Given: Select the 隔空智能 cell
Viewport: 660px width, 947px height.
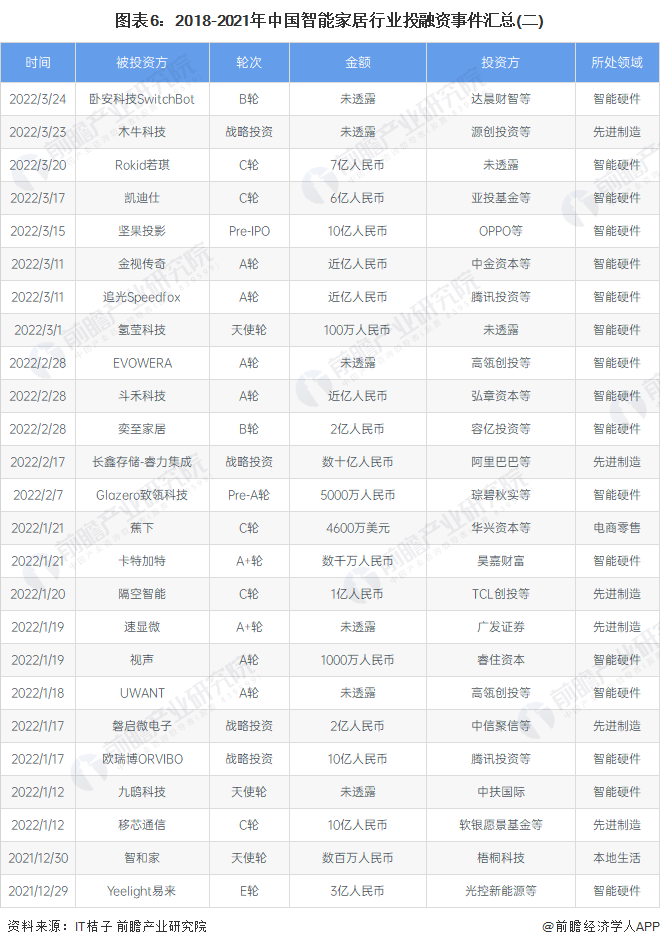Looking at the screenshot, I should pos(142,594).
